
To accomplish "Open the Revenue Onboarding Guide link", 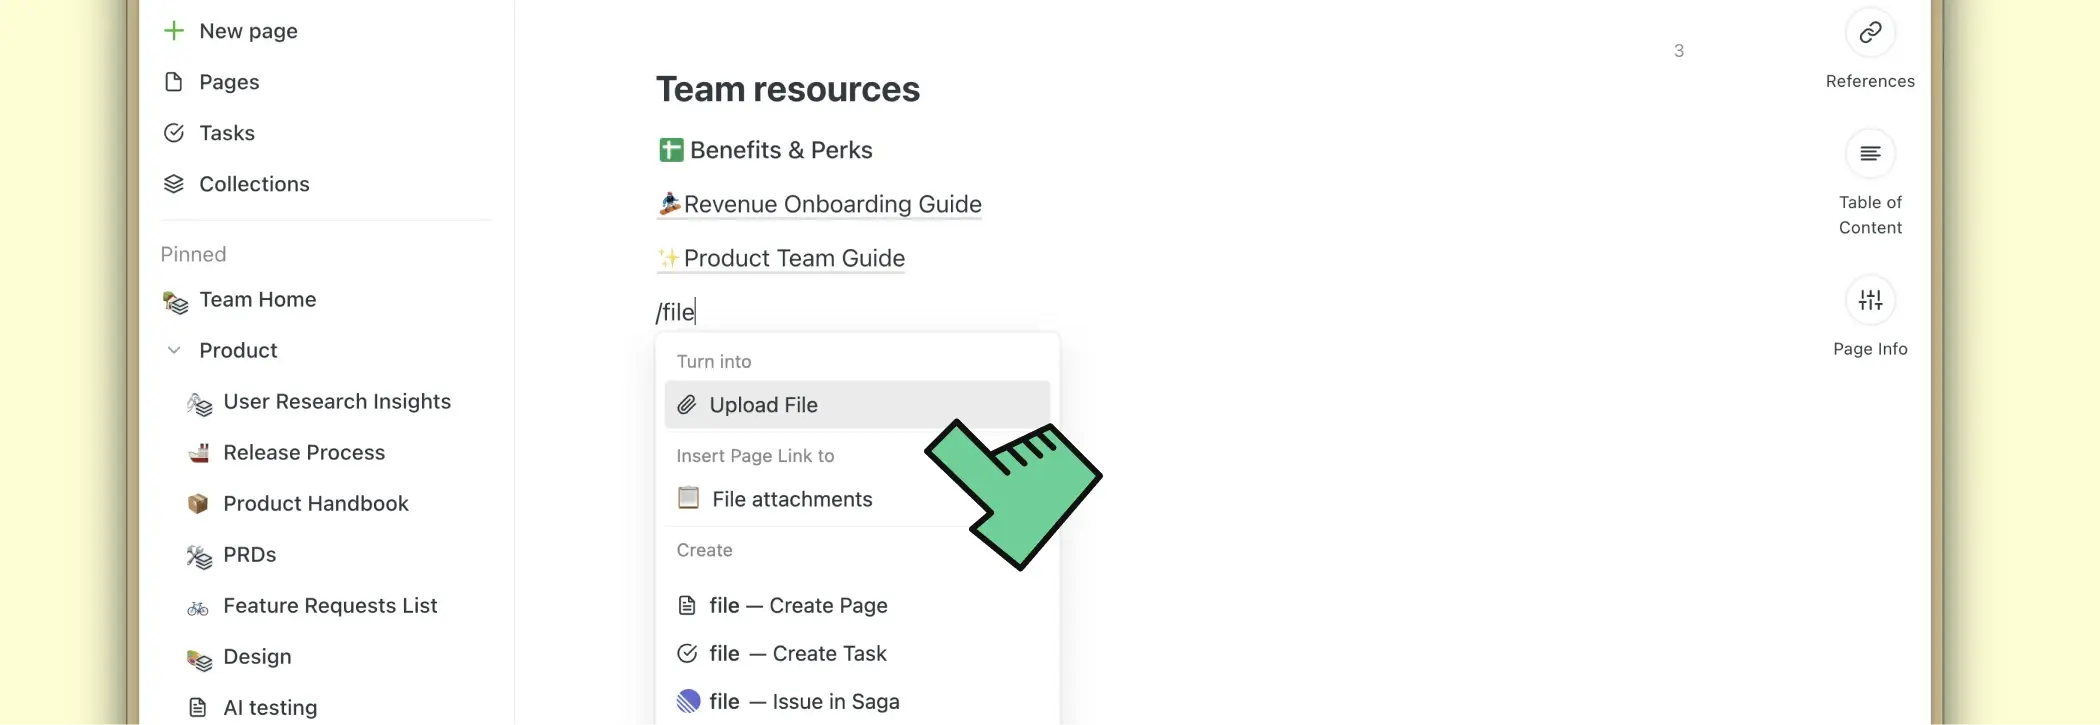I will (x=832, y=204).
